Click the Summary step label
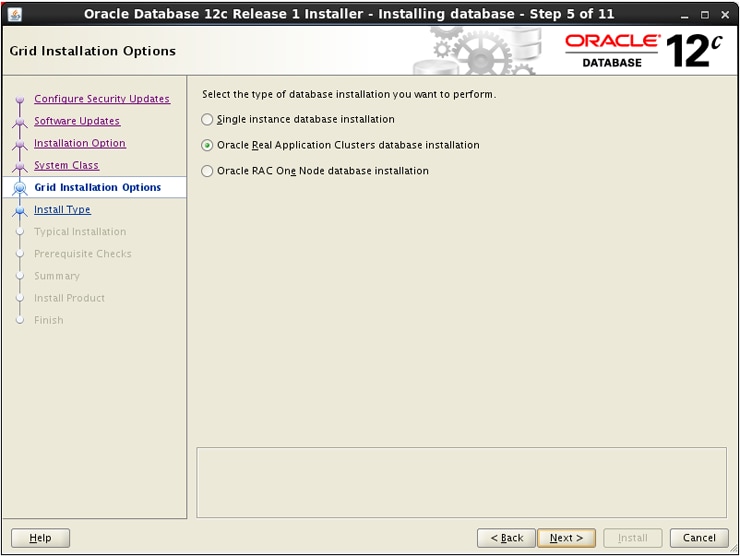The image size is (740, 557). click(57, 276)
